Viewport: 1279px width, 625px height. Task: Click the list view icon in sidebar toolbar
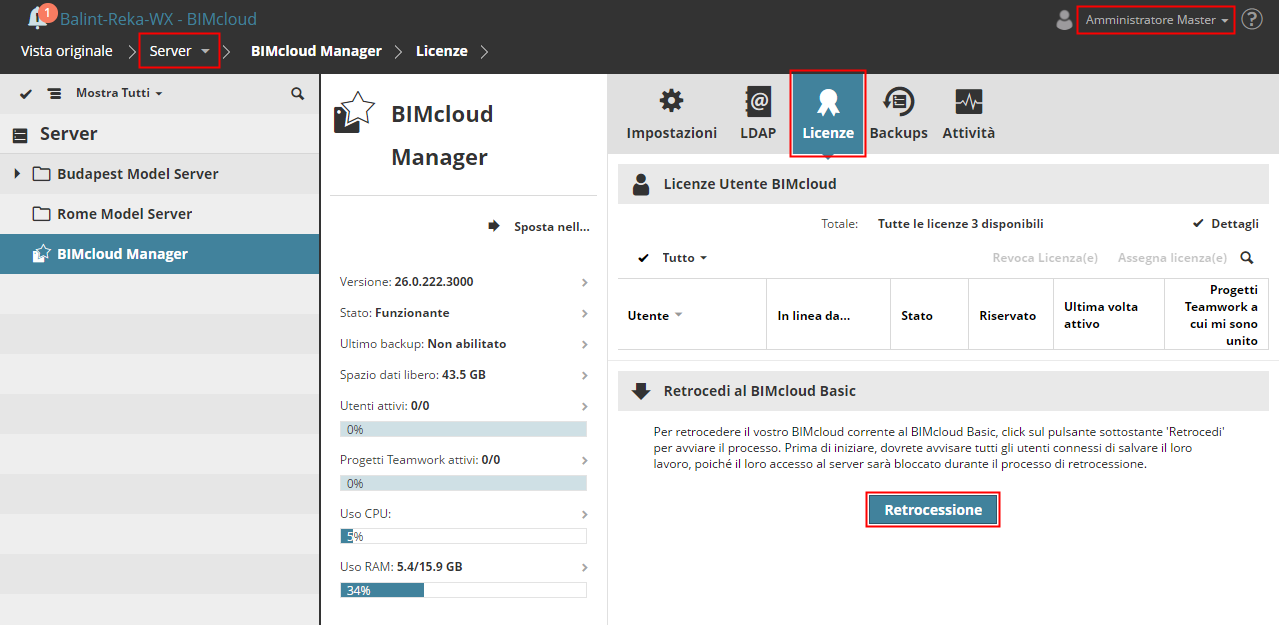tap(54, 93)
